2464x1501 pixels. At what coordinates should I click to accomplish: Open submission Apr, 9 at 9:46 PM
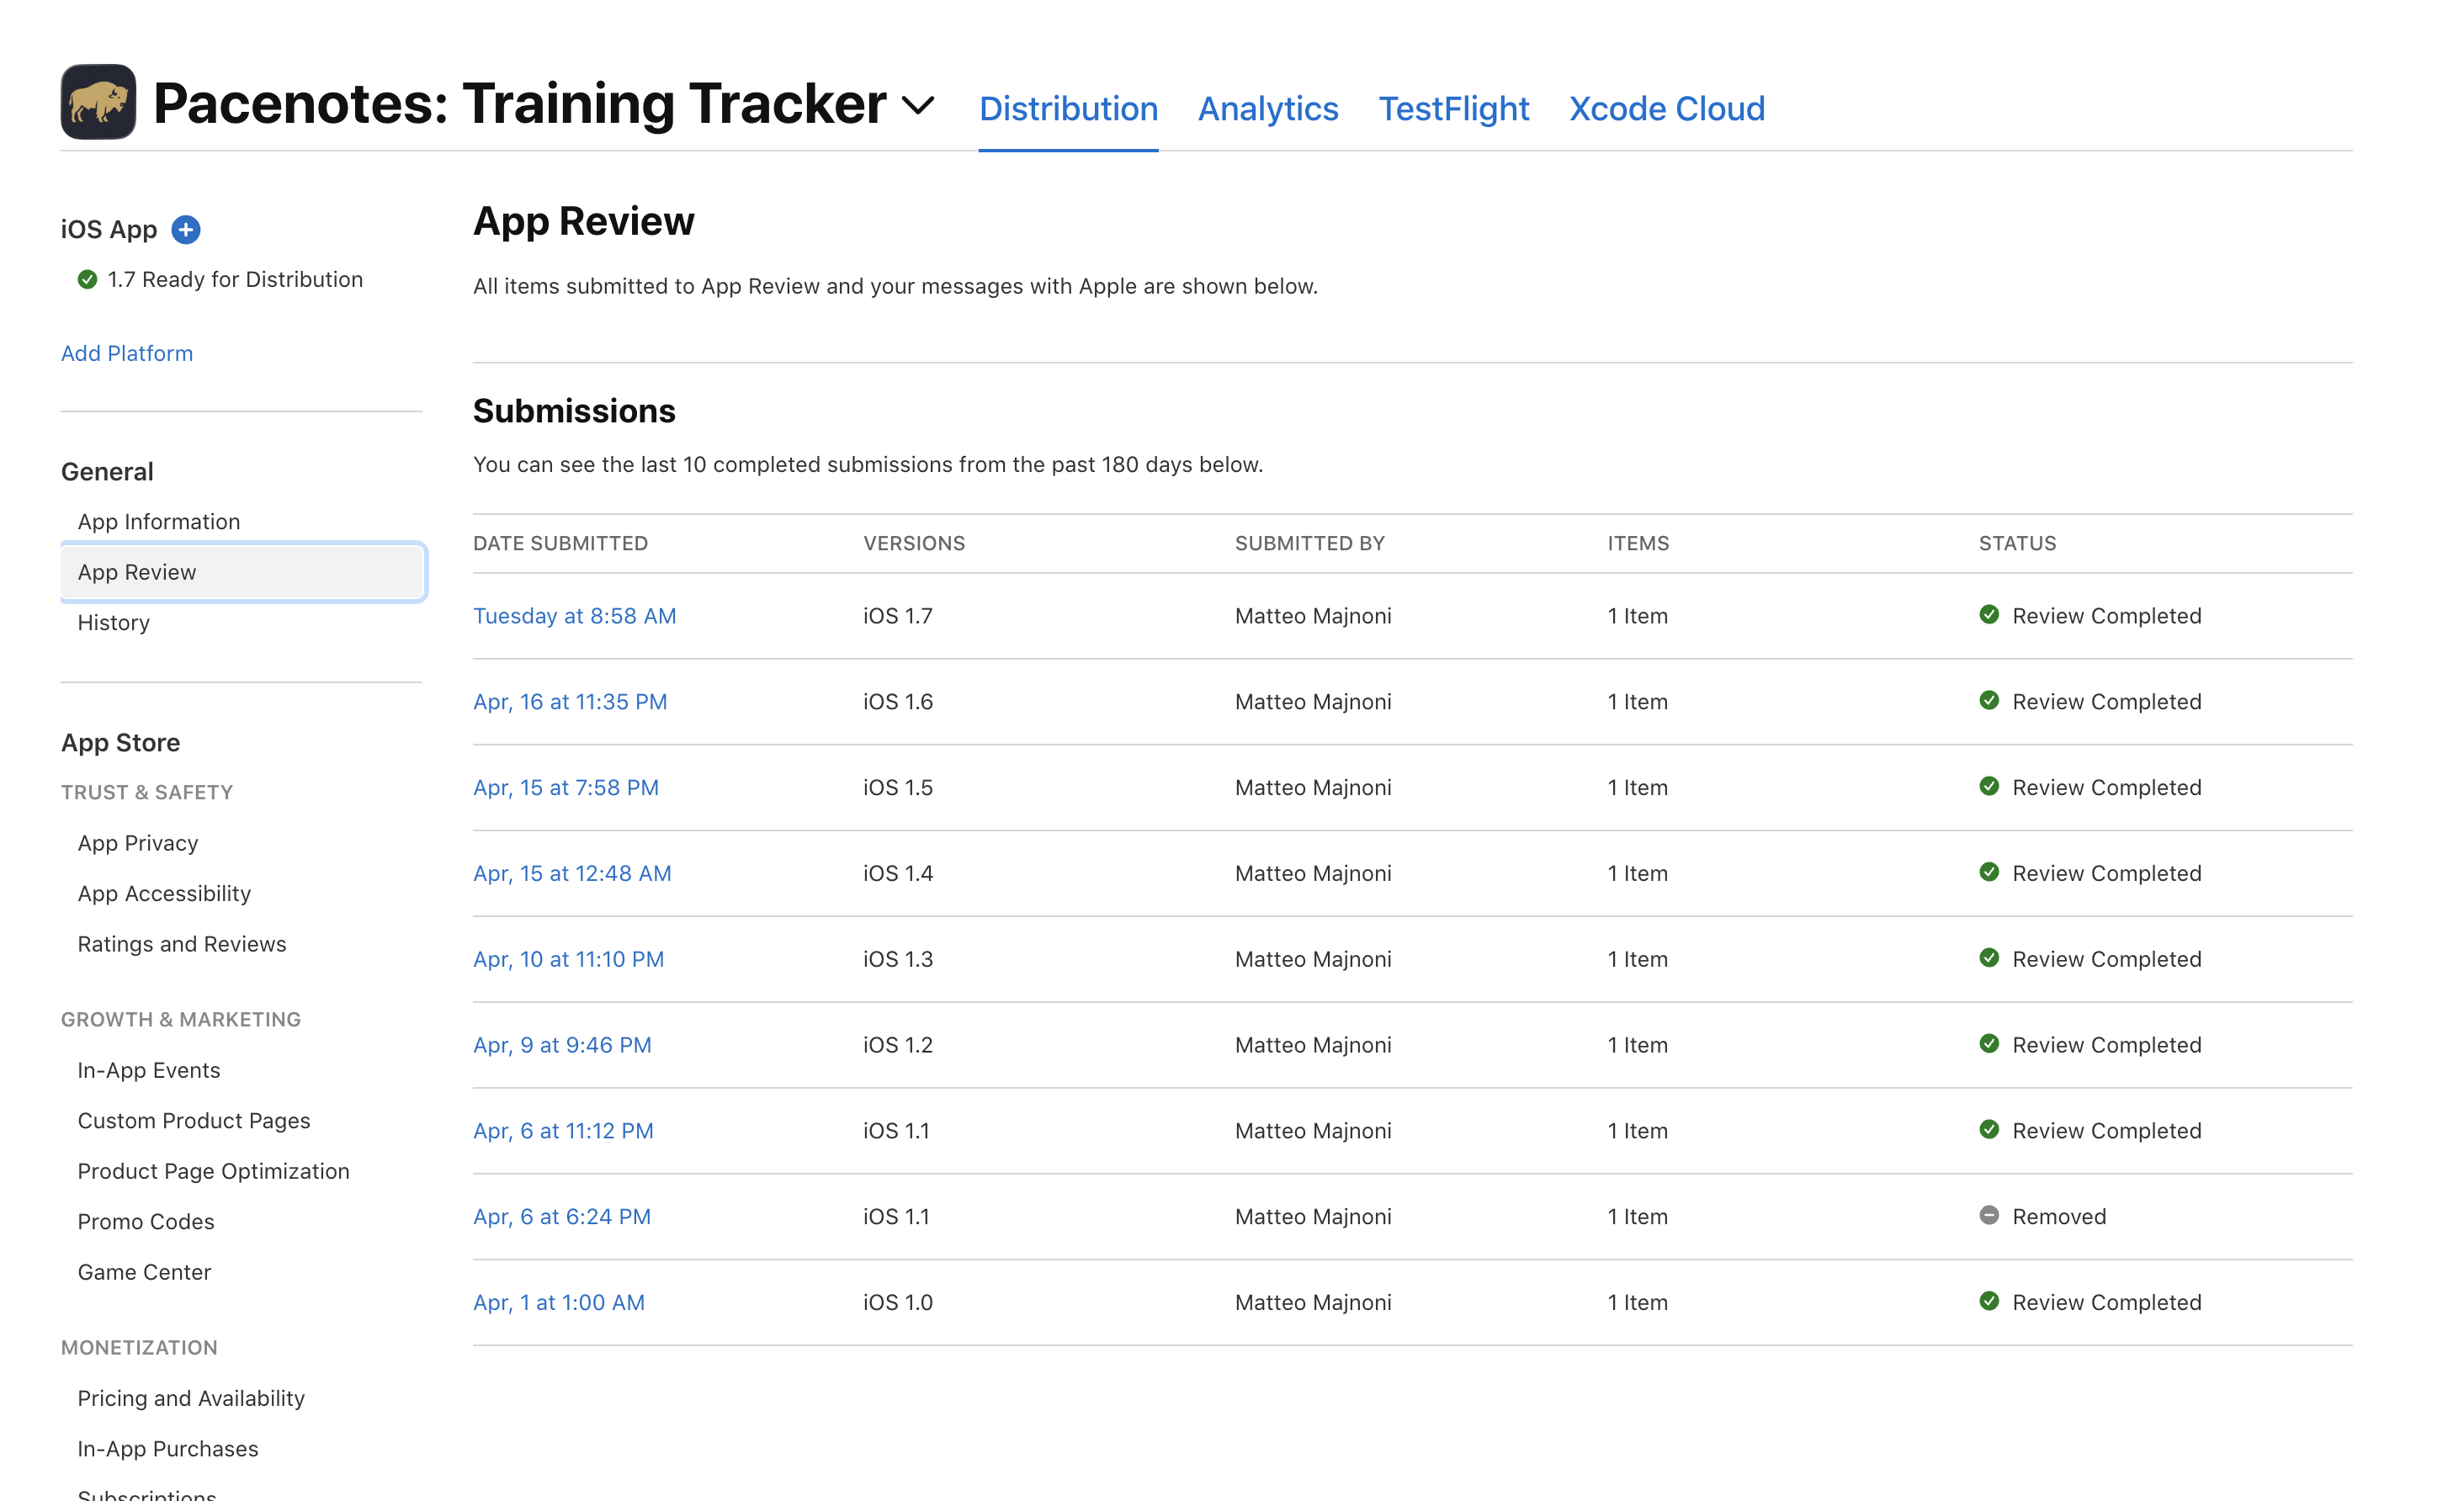pos(562,1045)
